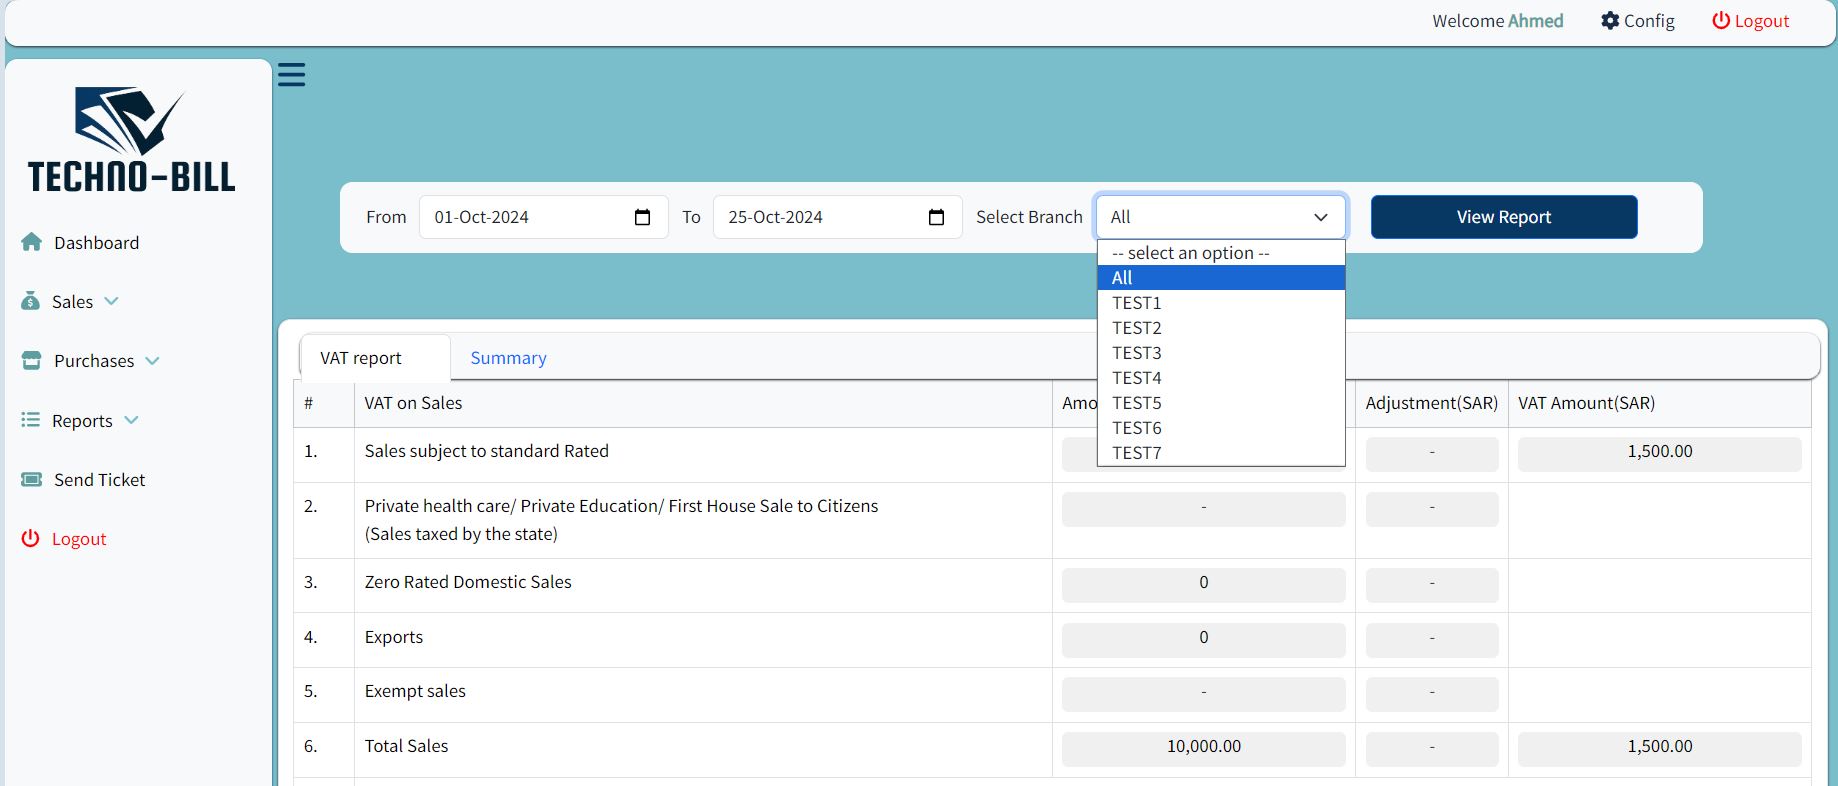Click 'Exports' row label

coord(394,637)
